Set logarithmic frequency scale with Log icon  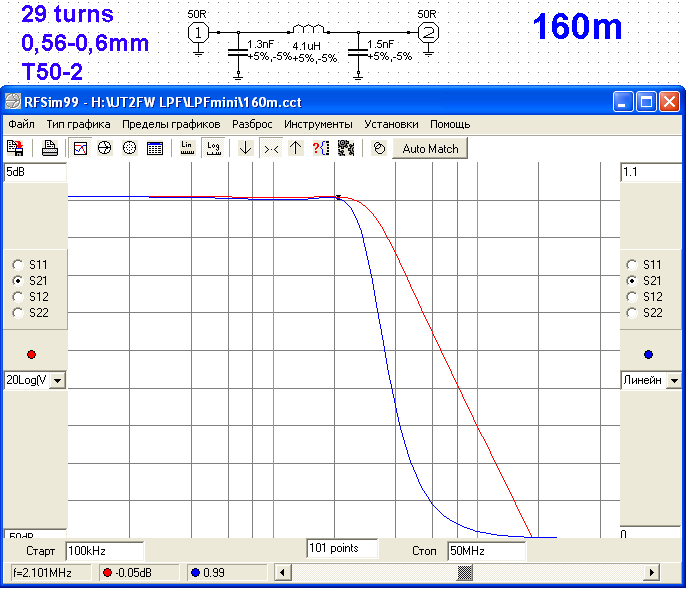(x=213, y=148)
